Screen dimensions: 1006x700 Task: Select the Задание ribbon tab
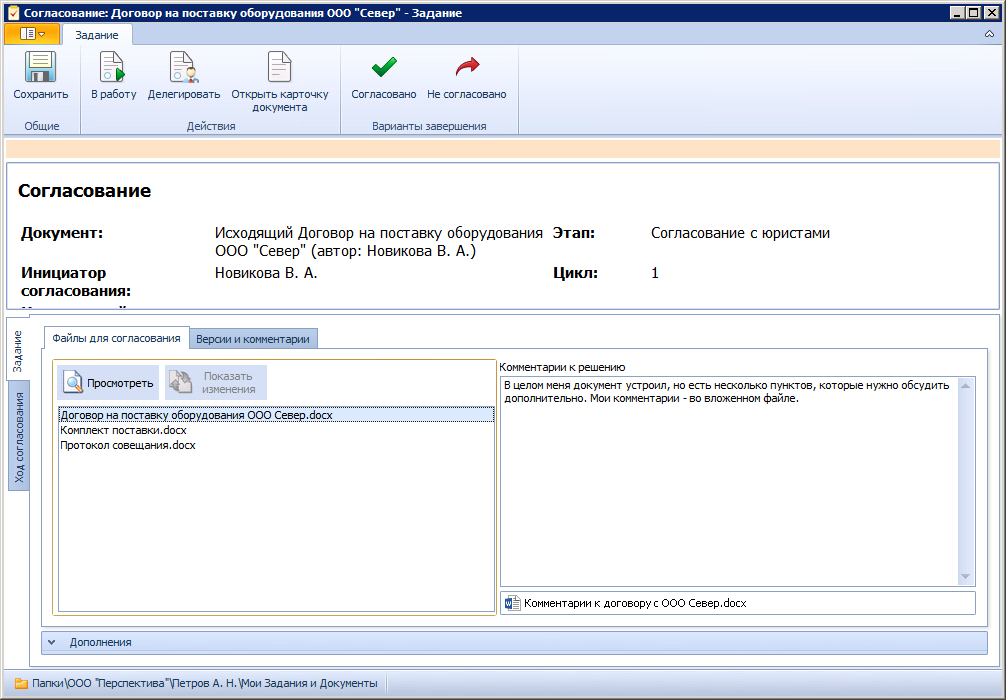[x=97, y=35]
